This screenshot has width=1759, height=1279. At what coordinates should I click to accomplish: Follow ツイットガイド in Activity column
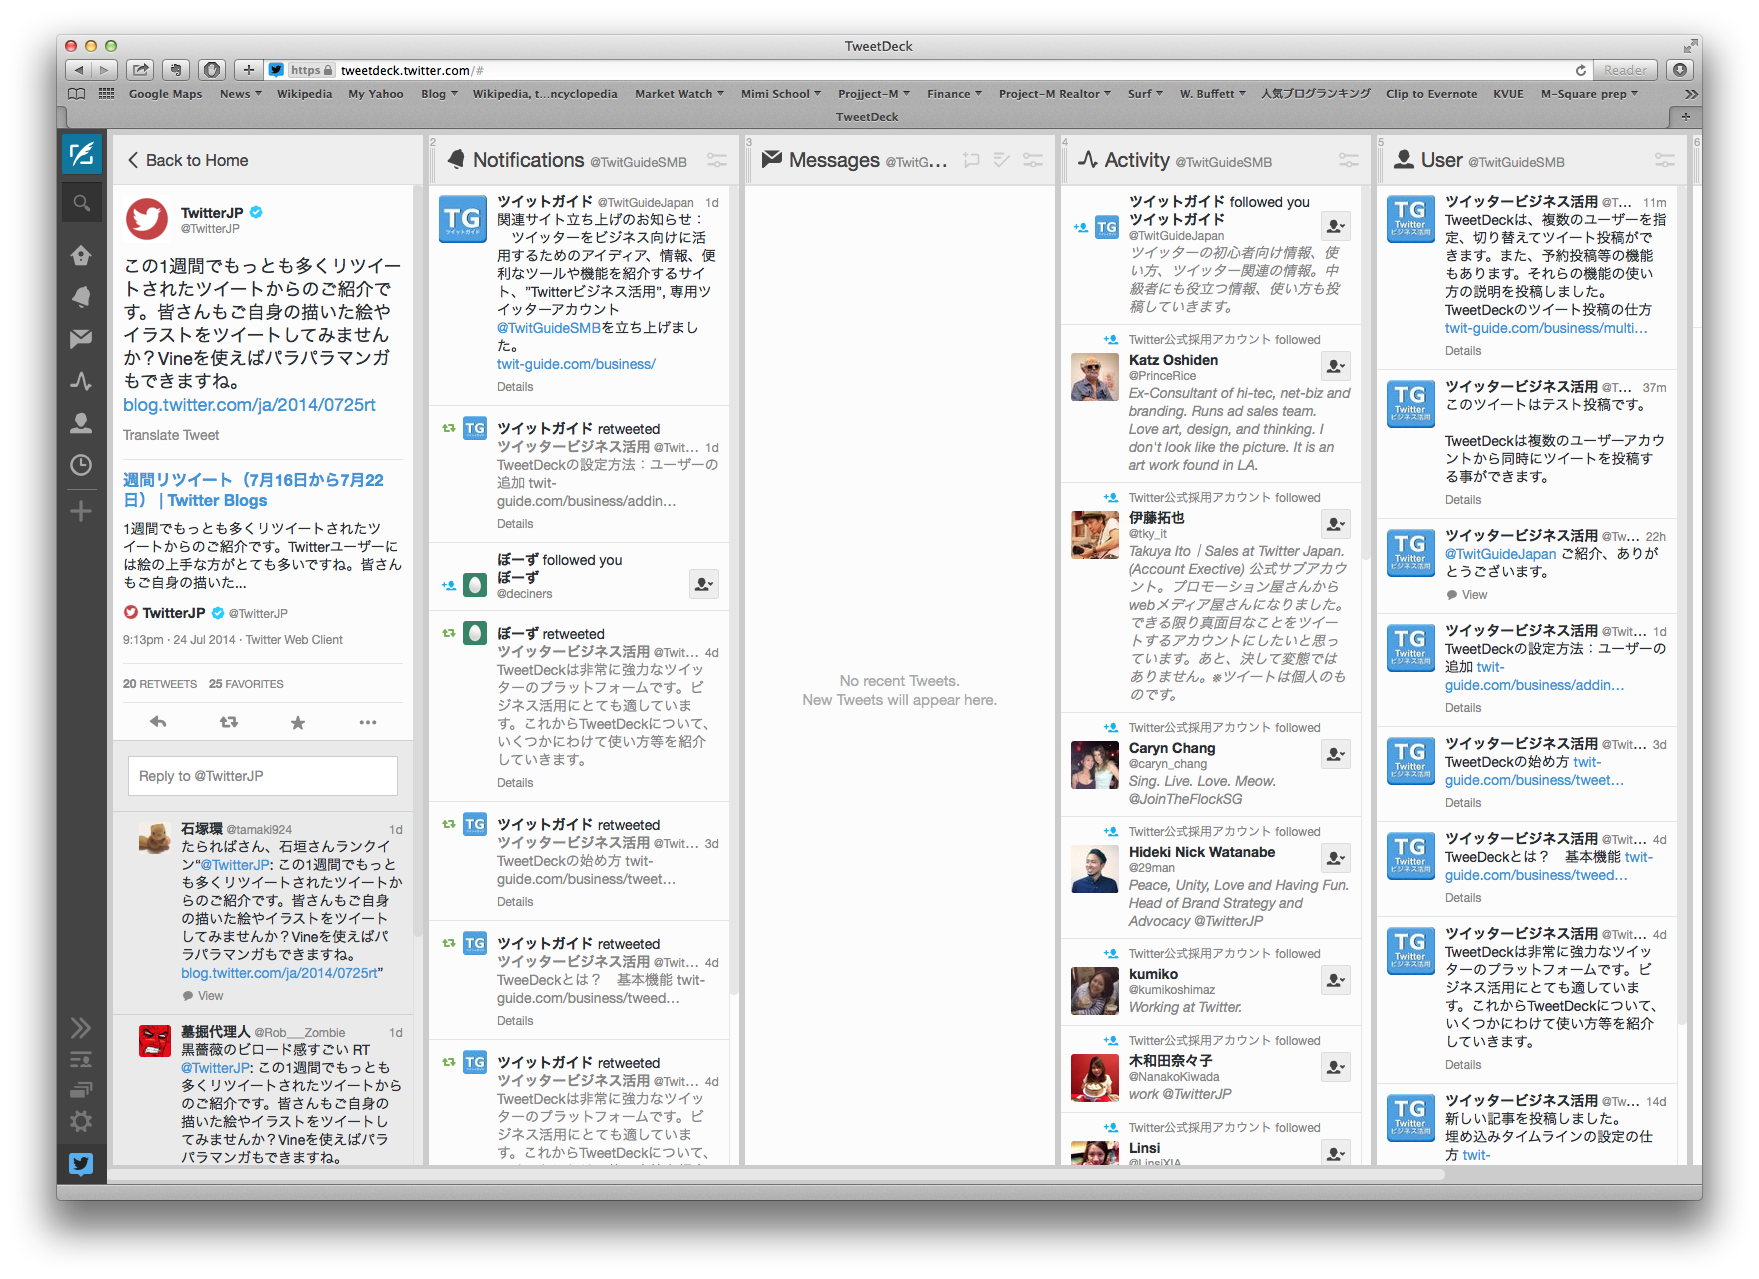pyautogui.click(x=1336, y=226)
